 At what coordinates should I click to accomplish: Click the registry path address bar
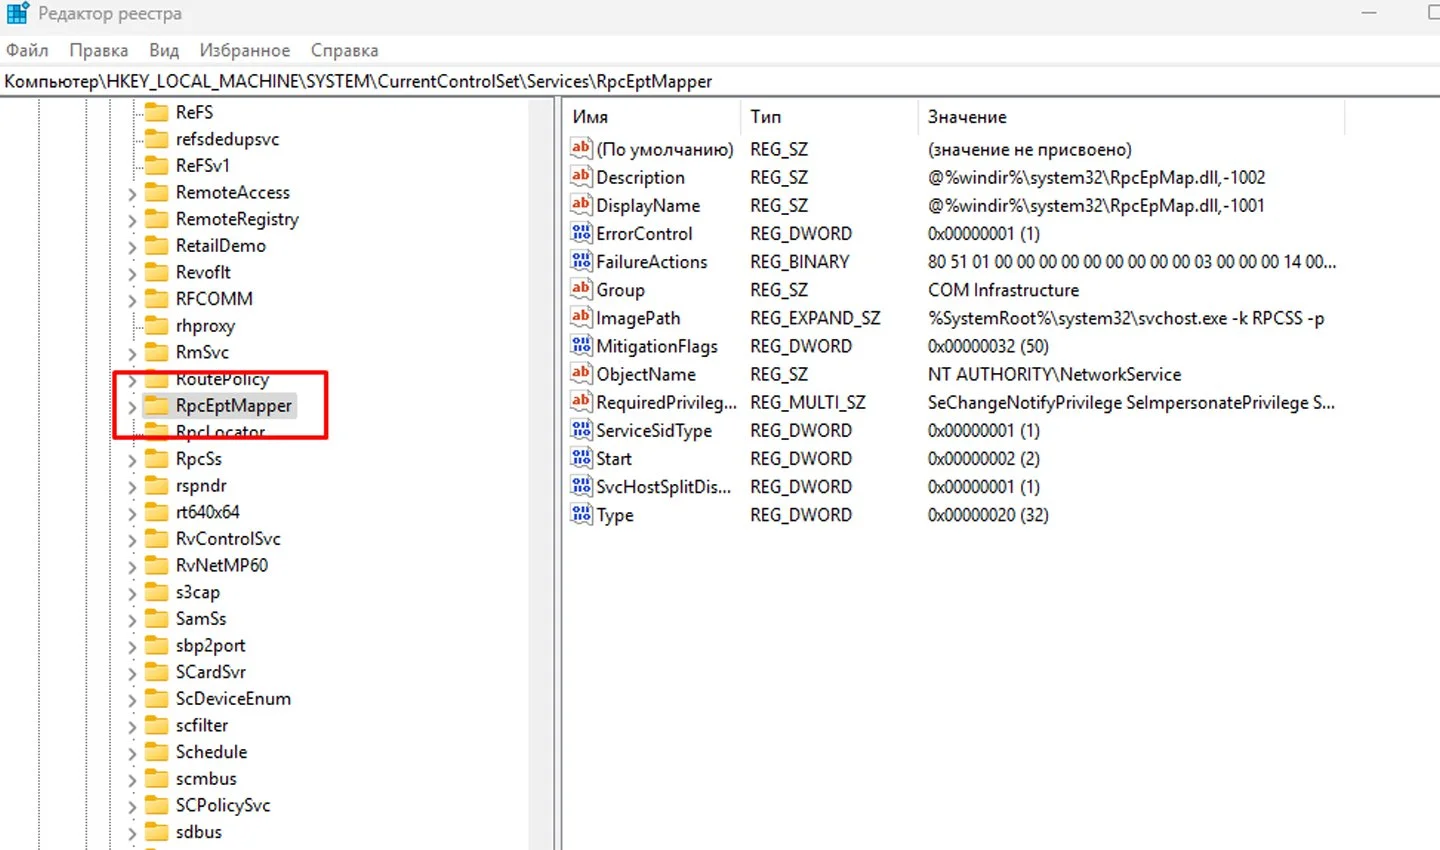tap(720, 81)
